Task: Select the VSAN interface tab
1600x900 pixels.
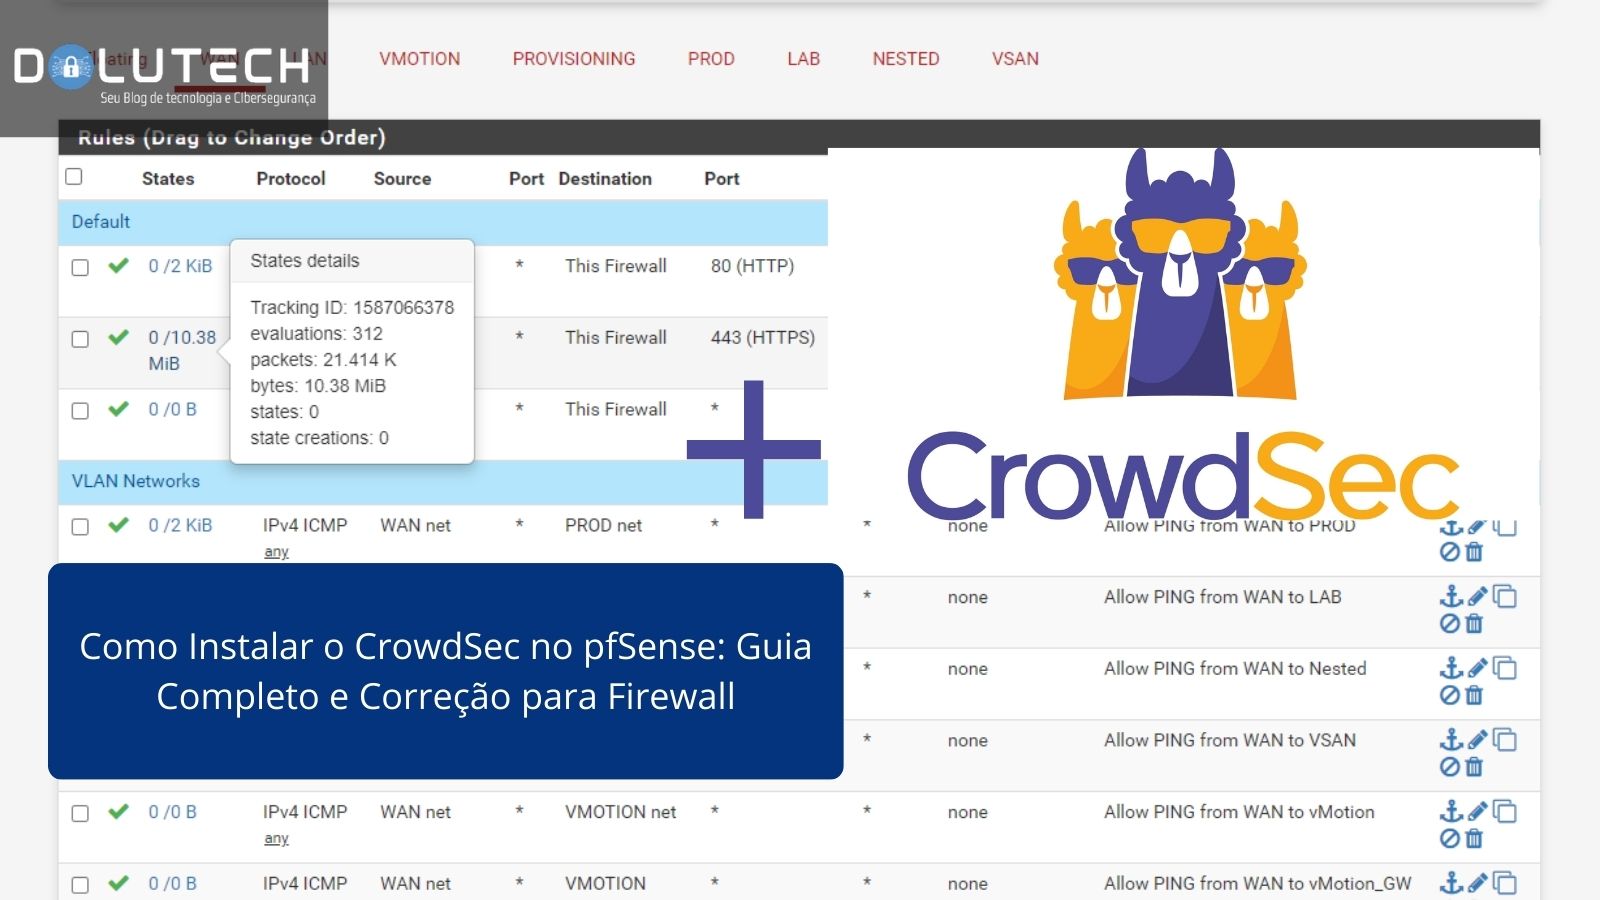Action: (1015, 59)
